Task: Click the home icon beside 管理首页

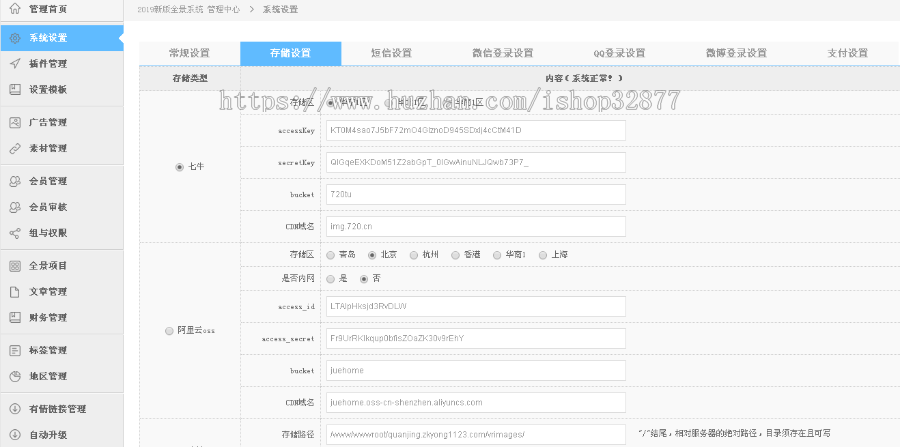Action: click(x=15, y=9)
